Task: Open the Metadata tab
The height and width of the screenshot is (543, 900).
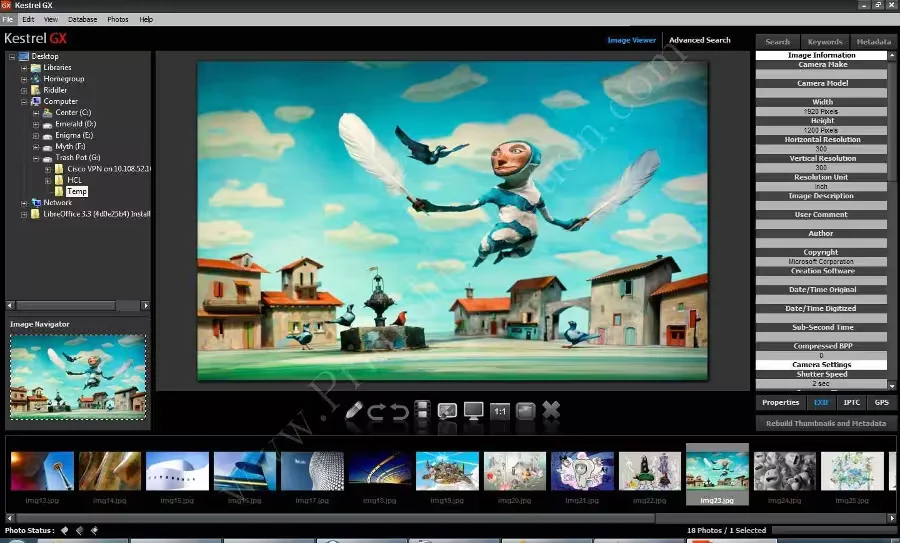Action: tap(874, 42)
